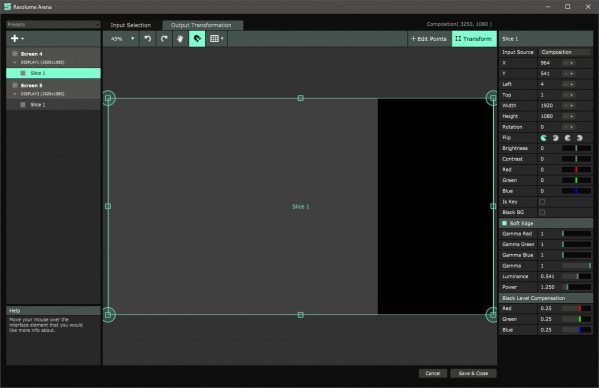This screenshot has width=599, height=388.
Task: Click the bottom edge midpoint handle
Action: 301,315
